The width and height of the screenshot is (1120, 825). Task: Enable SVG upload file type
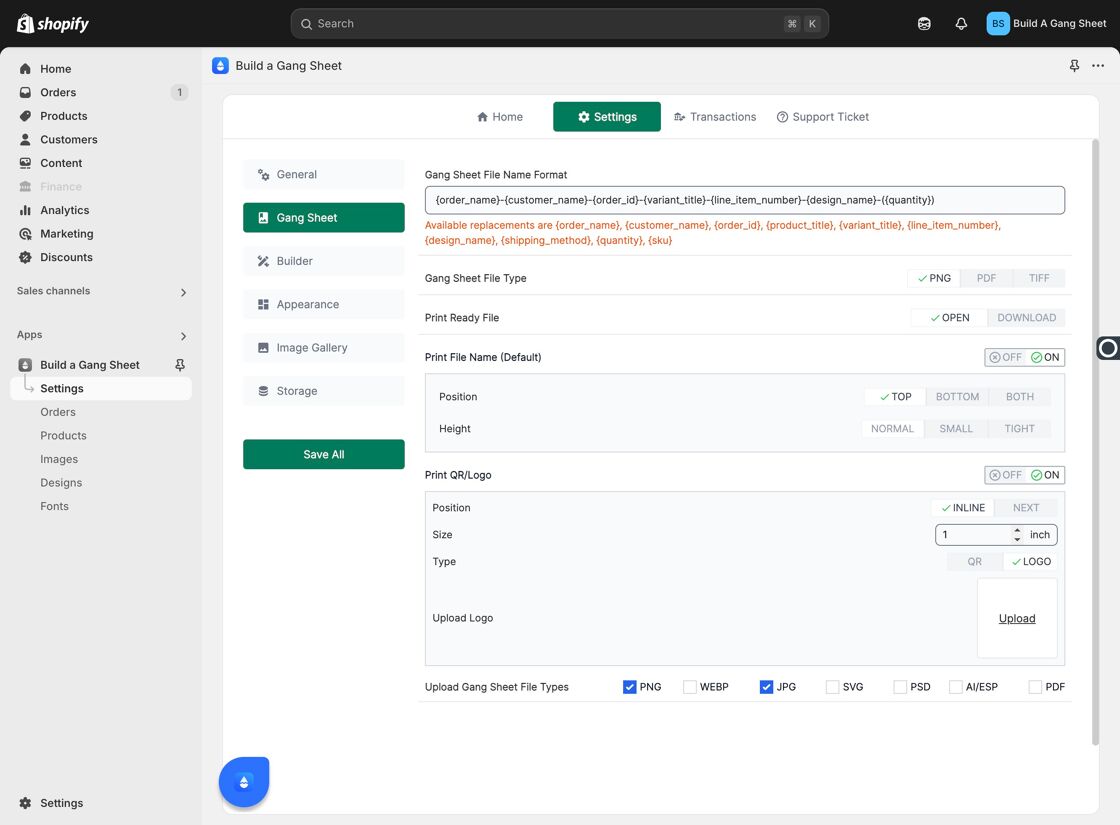pos(832,687)
